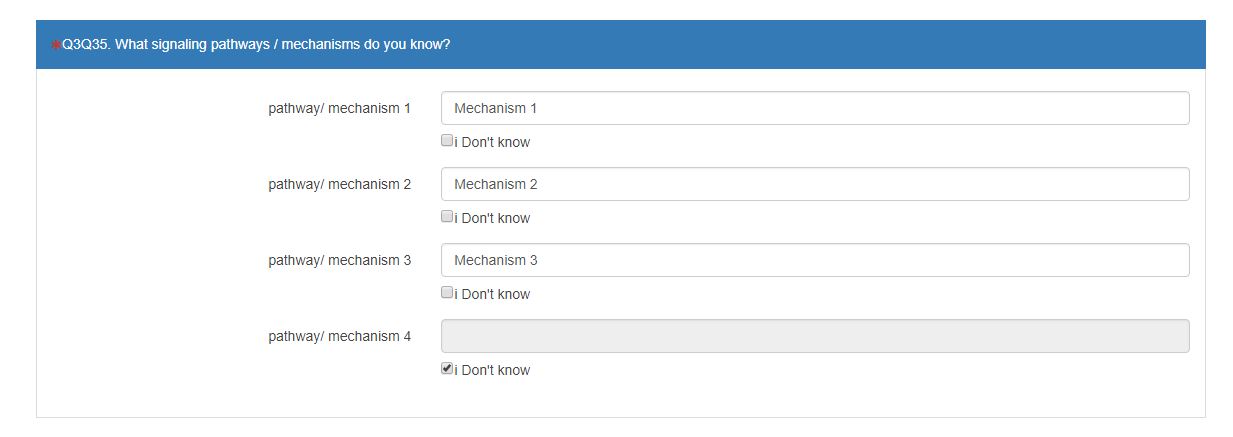Click the red required asterisk icon

56,45
